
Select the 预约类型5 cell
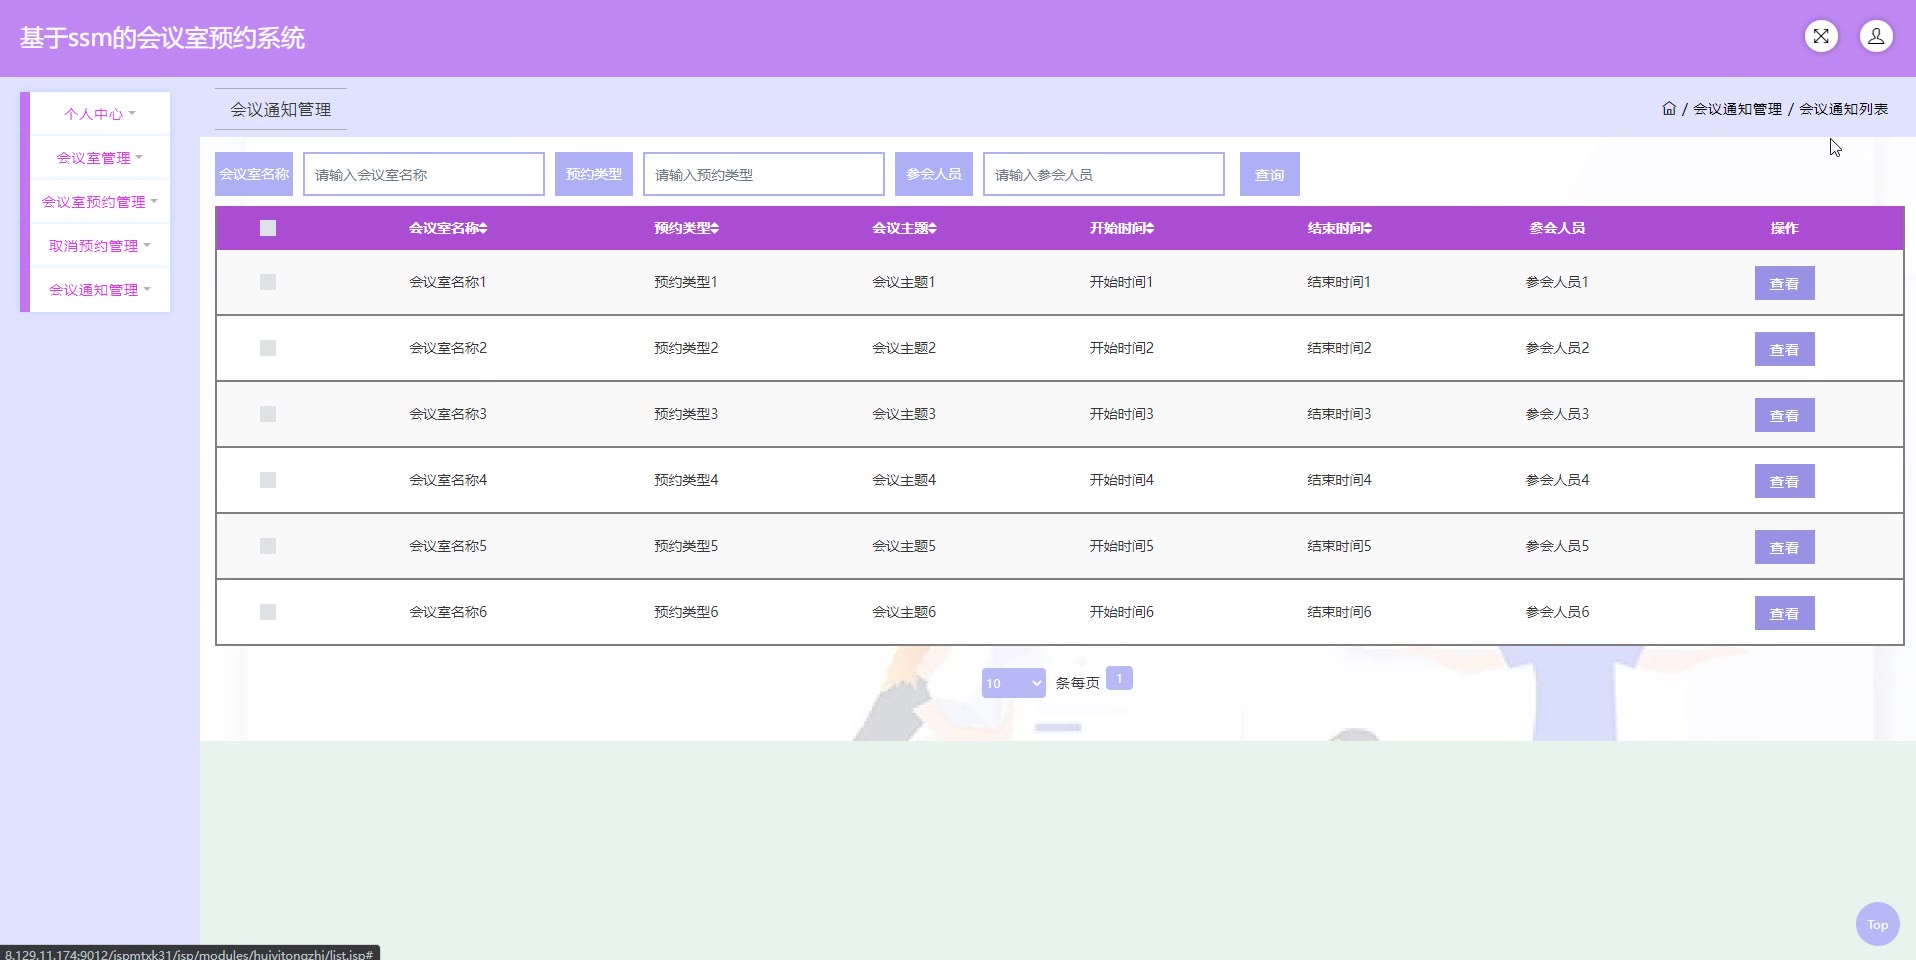point(686,546)
